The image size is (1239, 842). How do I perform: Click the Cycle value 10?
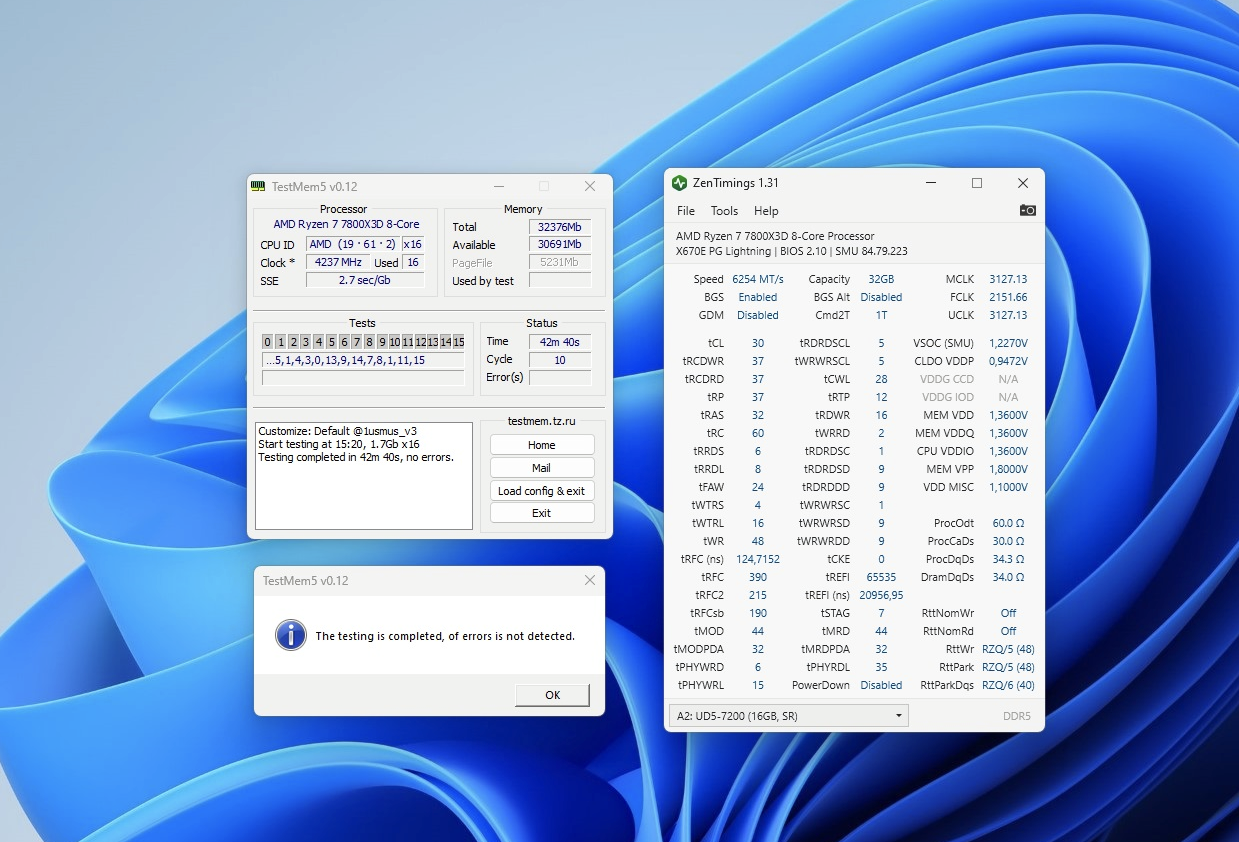(x=560, y=360)
